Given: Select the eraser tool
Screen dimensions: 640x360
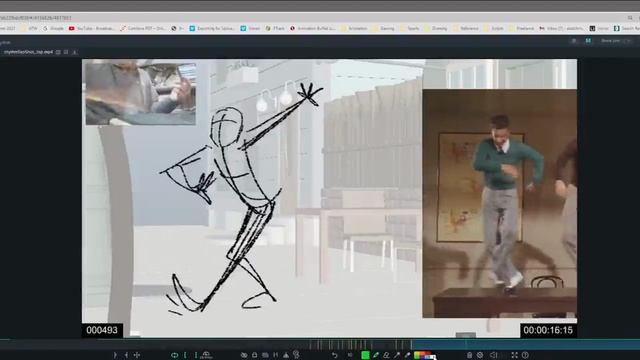Looking at the screenshot, I should click(386, 355).
